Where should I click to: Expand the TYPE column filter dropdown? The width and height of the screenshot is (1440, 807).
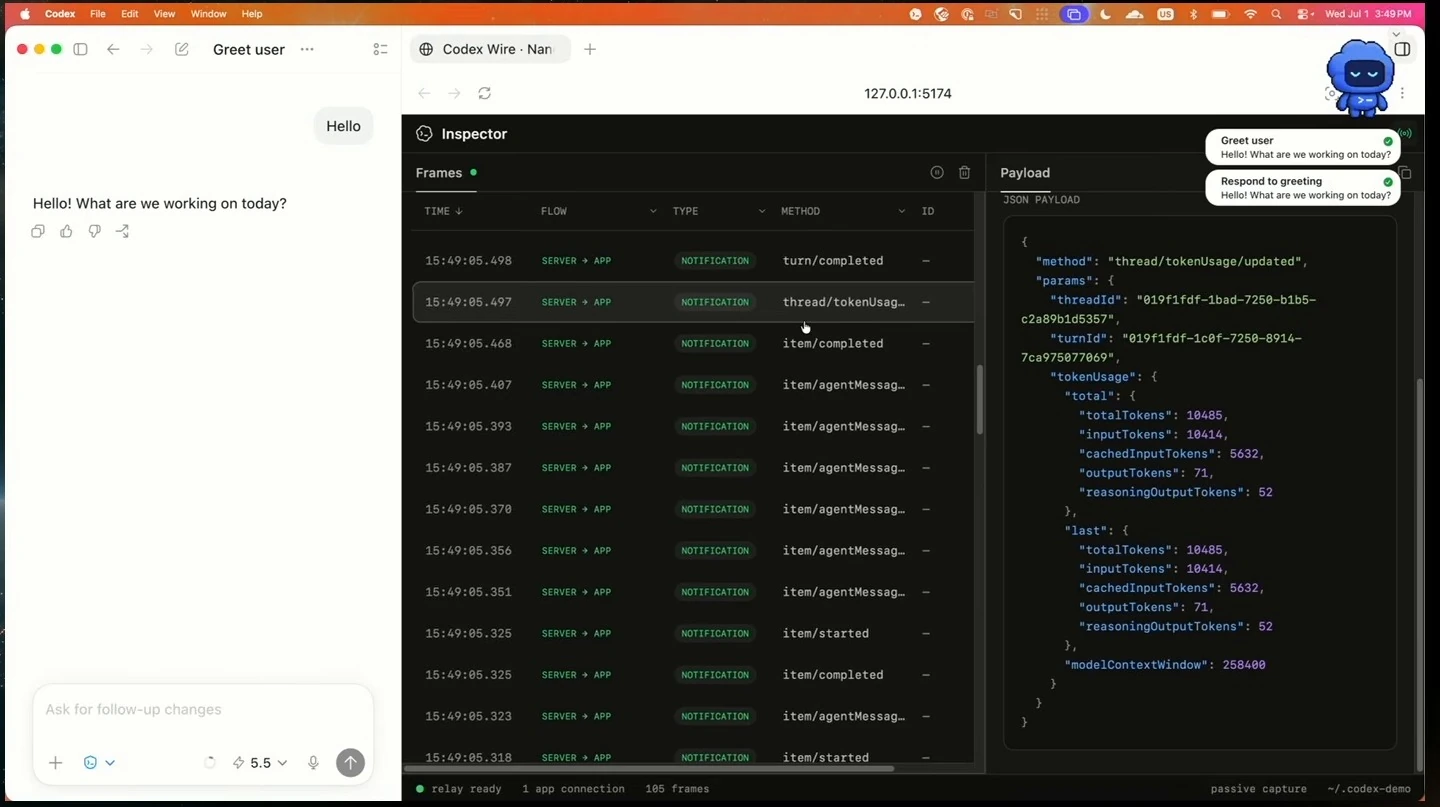[761, 211]
